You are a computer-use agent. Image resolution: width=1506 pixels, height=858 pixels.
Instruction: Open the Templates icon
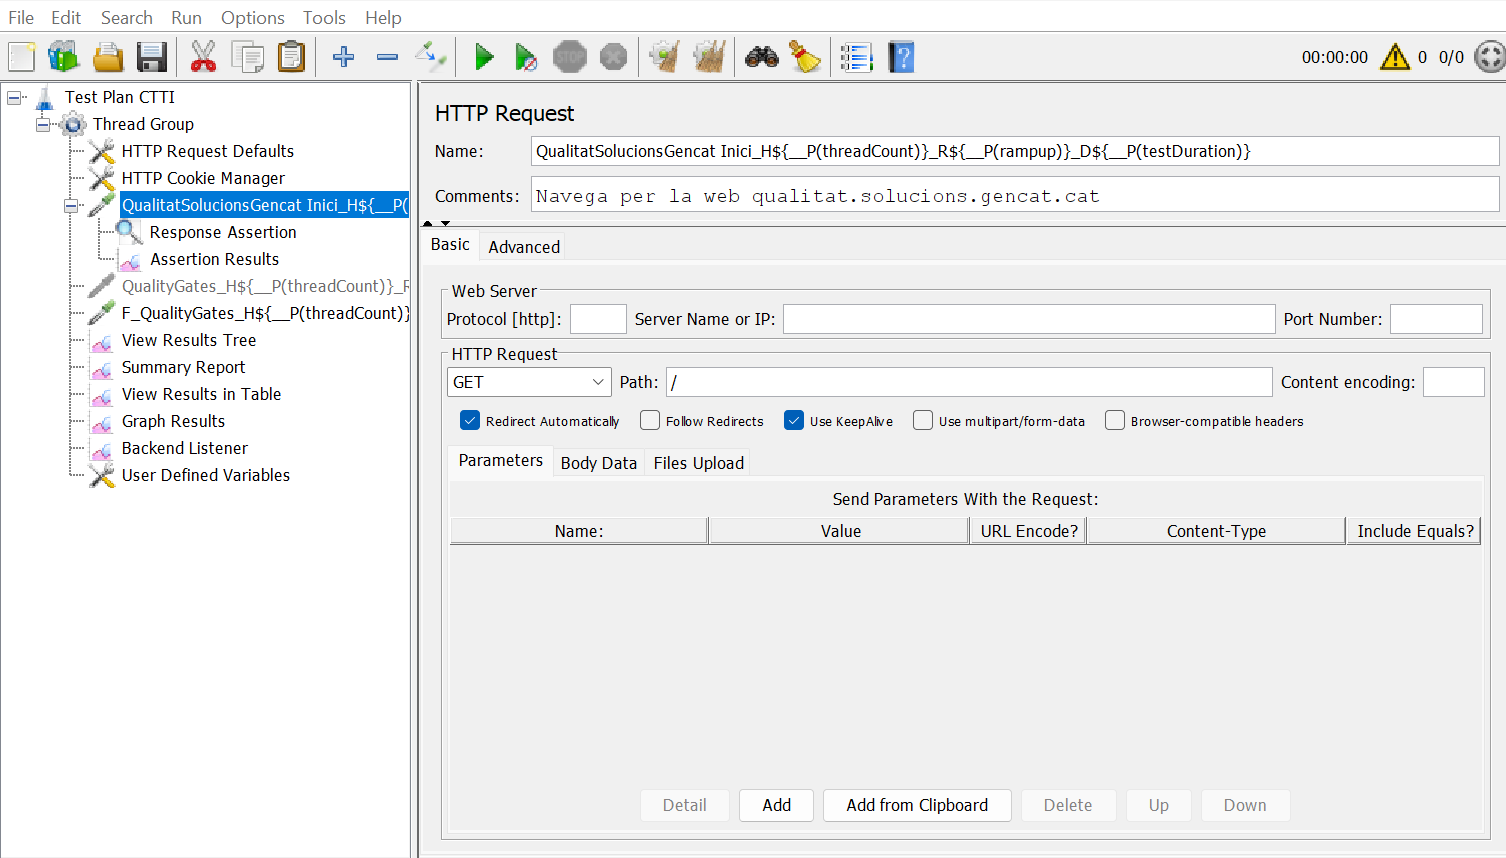pos(64,57)
